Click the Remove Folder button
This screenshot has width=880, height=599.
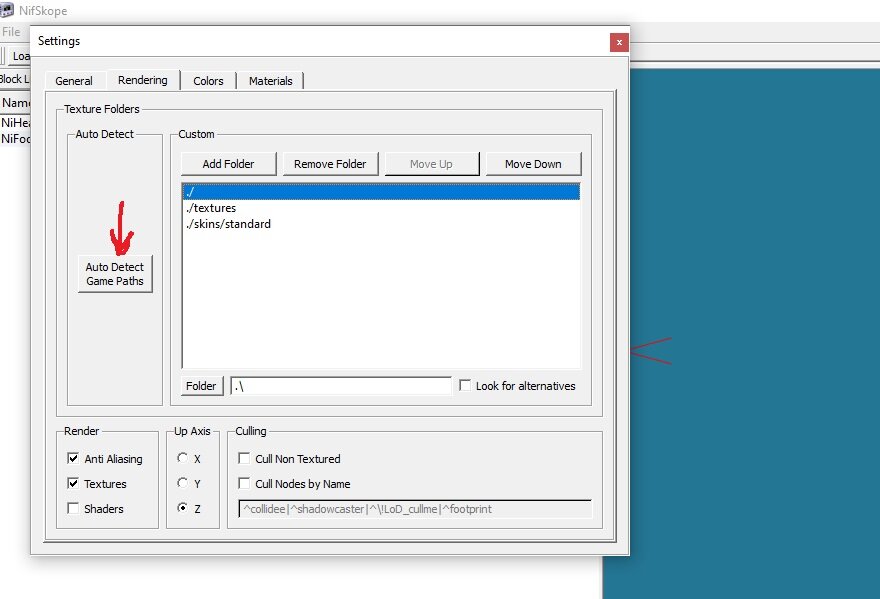tap(330, 164)
